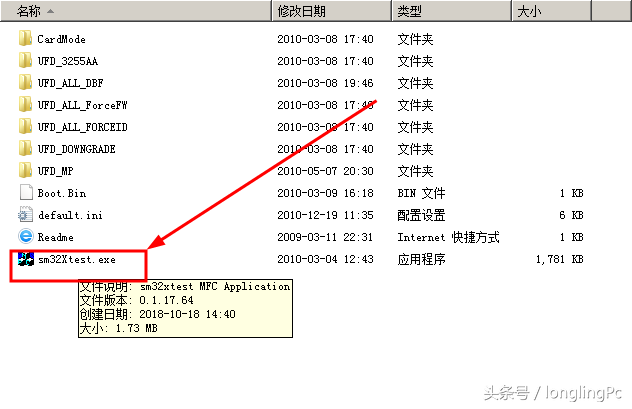This screenshot has height=409, width=632.
Task: Select the CardMode folder icon
Action: tap(25, 38)
